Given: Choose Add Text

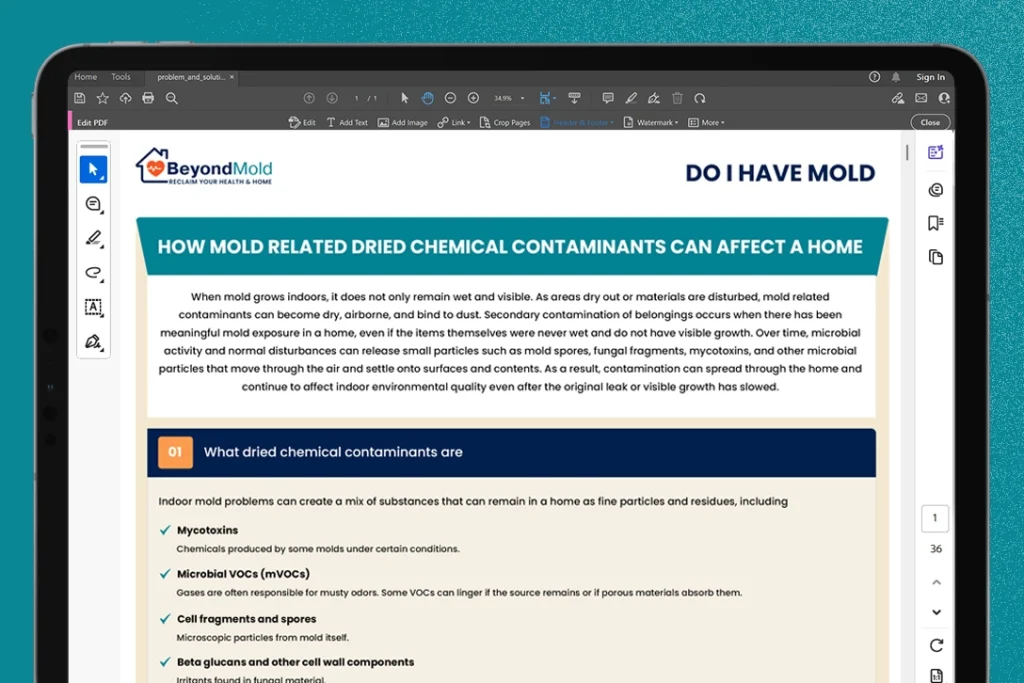Looking at the screenshot, I should click(347, 122).
